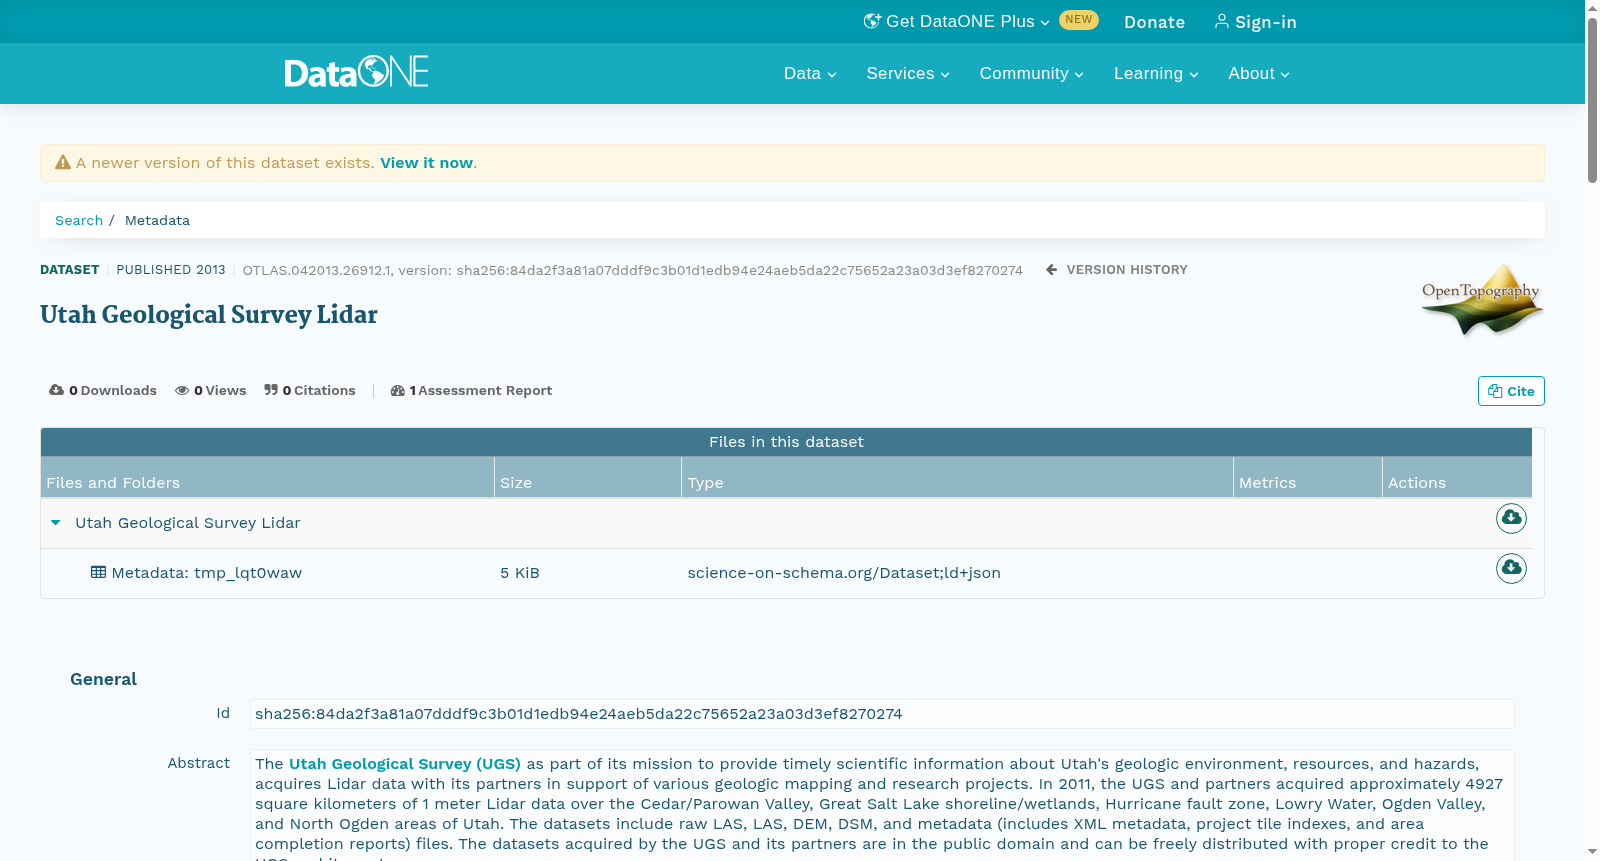Click PUBLISHED 2013 label

171,270
